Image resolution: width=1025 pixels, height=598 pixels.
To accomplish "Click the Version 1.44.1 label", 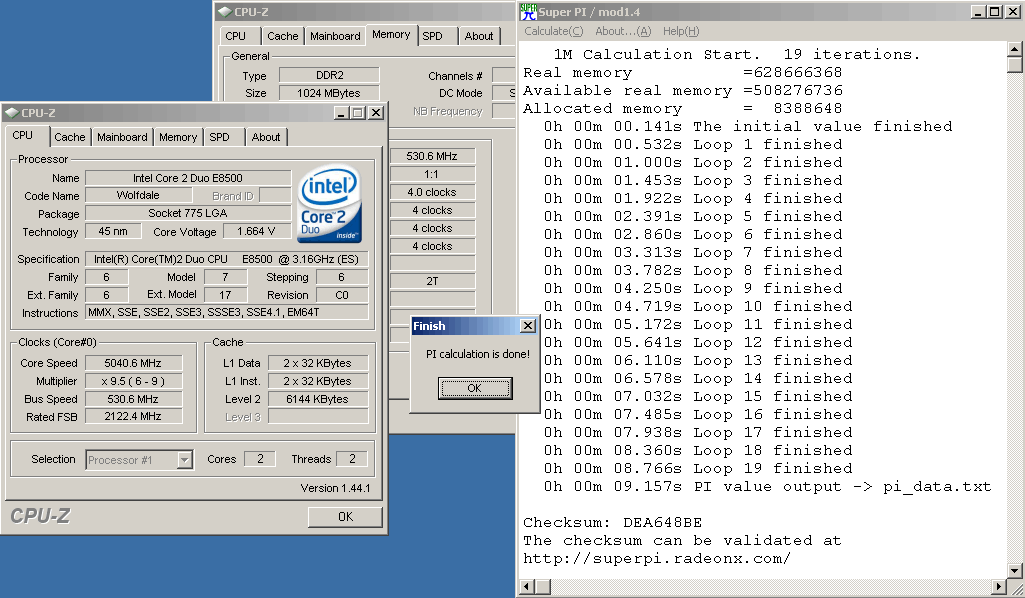I will click(x=335, y=488).
